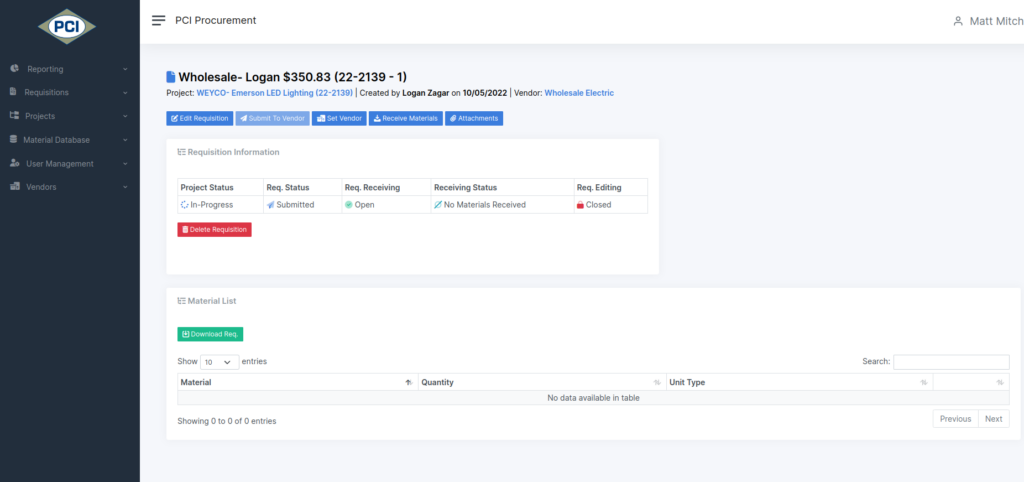1024x482 pixels.
Task: Sort table by Quantity column
Action: 540,382
